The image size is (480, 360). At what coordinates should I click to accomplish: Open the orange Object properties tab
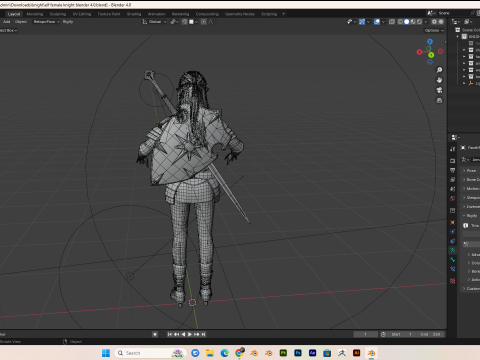[x=452, y=222]
